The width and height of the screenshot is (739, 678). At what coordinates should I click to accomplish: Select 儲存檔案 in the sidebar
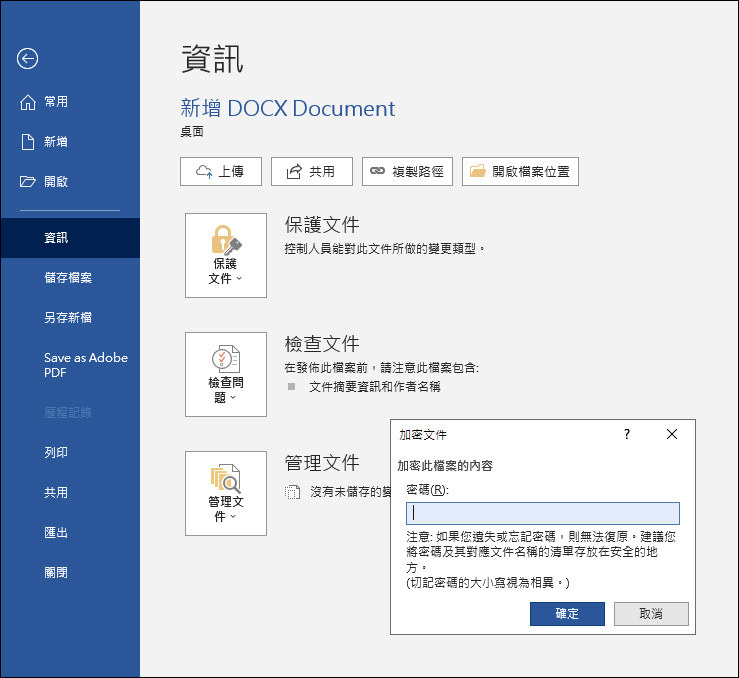[x=70, y=278]
